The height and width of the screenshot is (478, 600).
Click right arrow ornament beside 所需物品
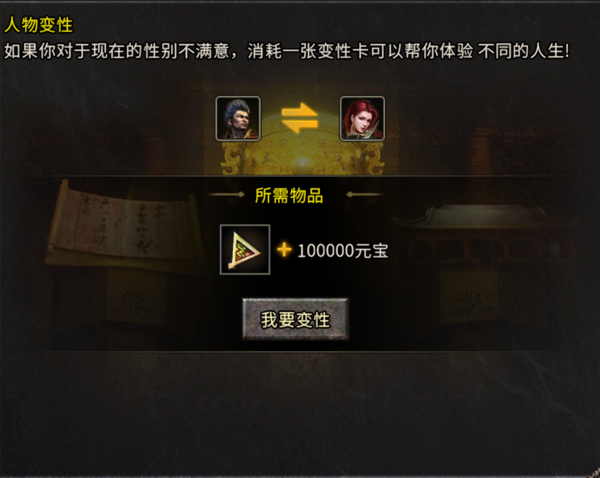coord(365,195)
